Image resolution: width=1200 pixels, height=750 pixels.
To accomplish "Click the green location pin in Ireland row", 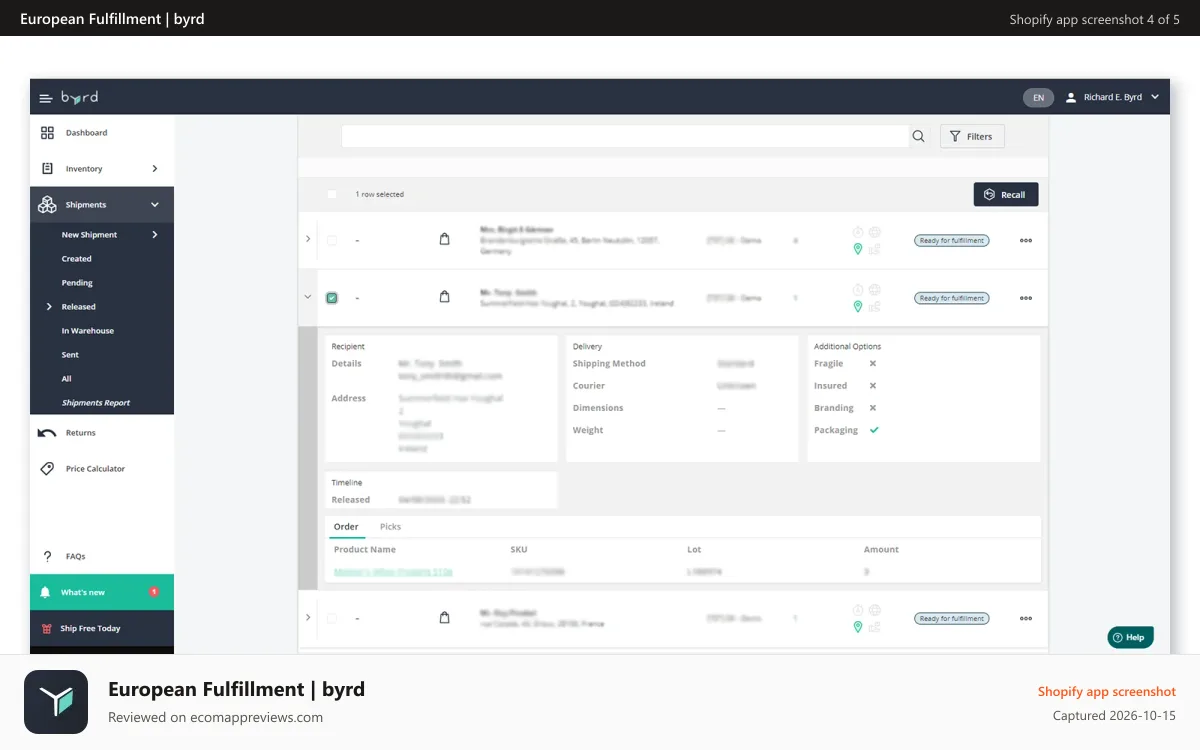I will click(857, 307).
